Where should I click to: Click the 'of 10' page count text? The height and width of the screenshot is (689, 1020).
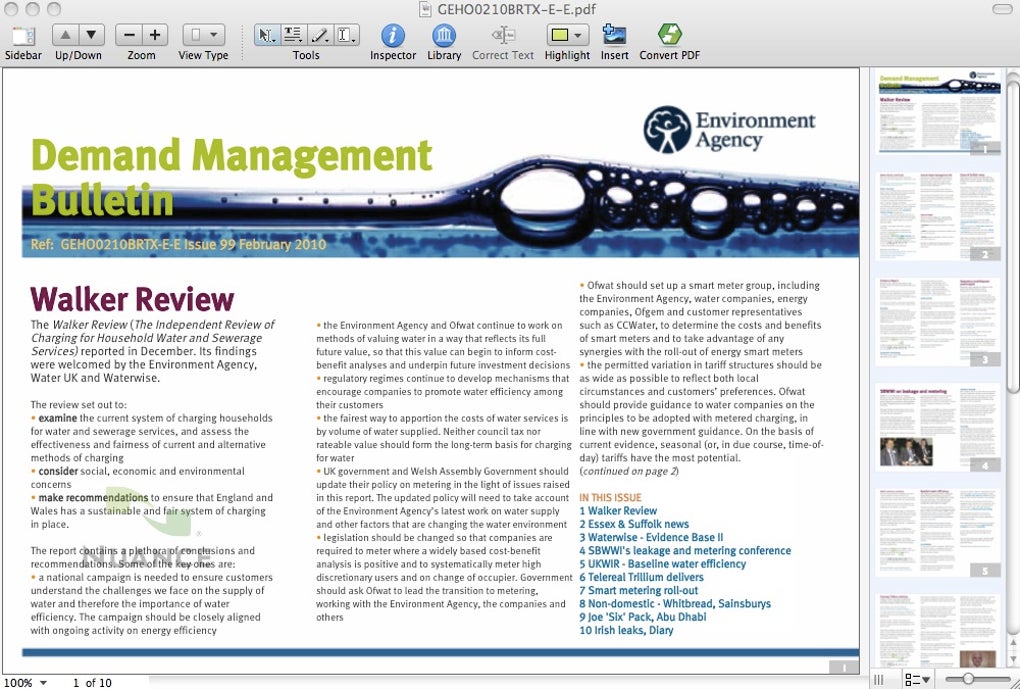tap(98, 682)
